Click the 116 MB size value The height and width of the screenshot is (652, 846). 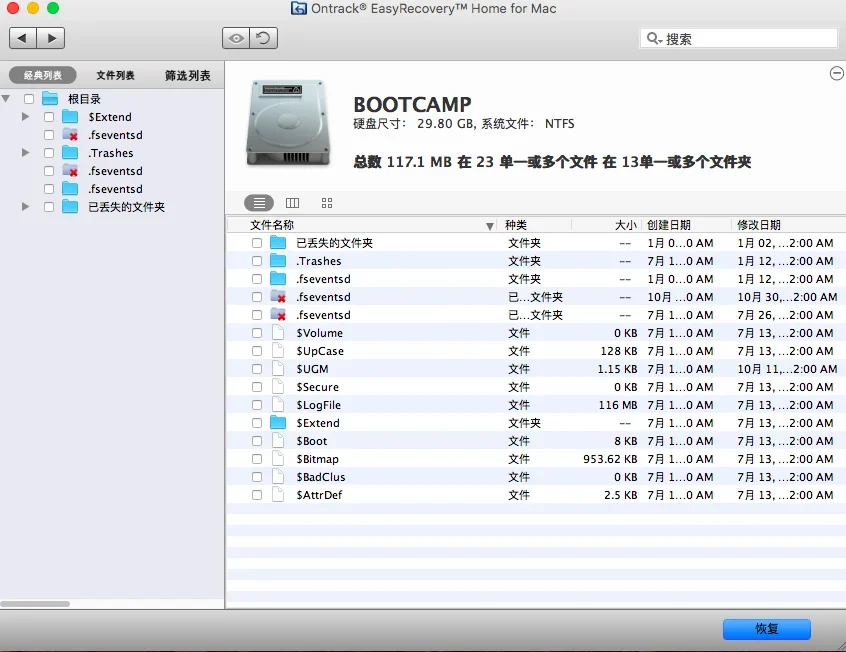618,405
